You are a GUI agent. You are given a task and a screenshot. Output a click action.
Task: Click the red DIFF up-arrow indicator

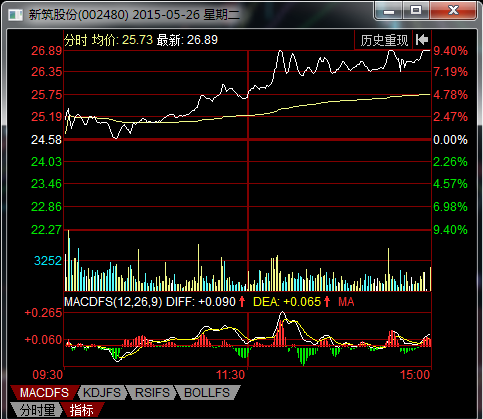click(242, 302)
